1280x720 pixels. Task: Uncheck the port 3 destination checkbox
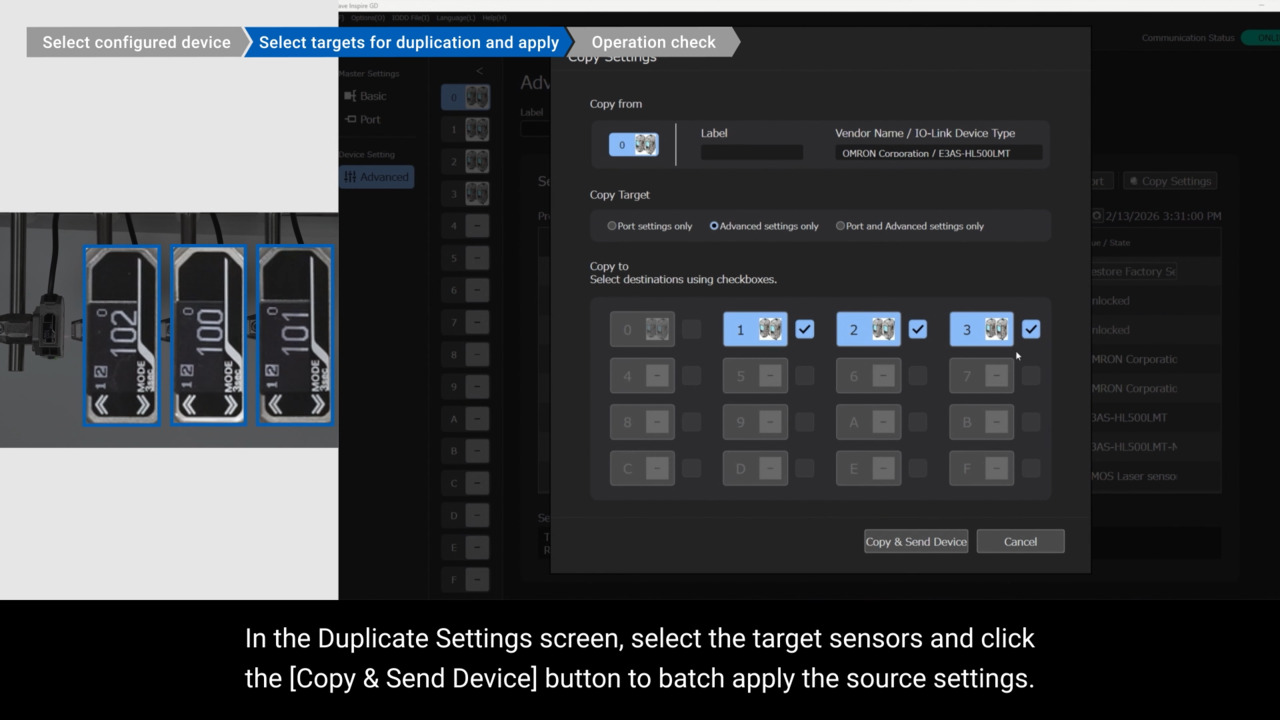1031,329
